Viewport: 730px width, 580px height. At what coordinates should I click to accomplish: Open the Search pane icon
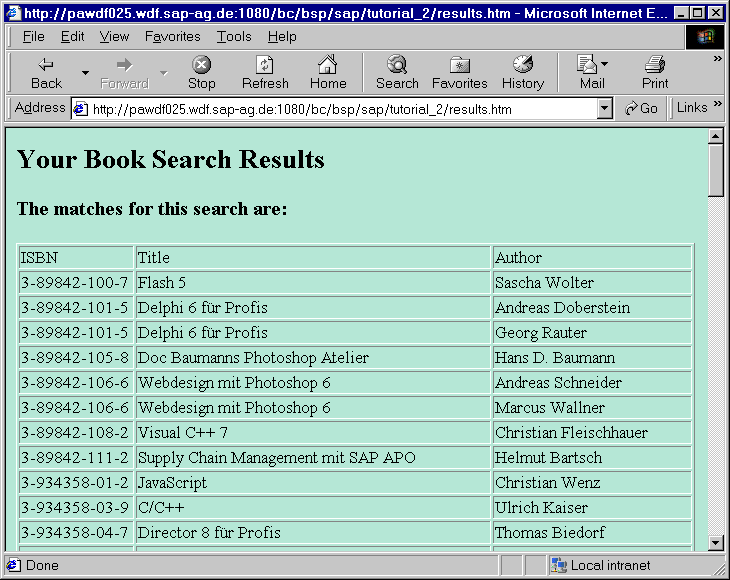click(397, 64)
